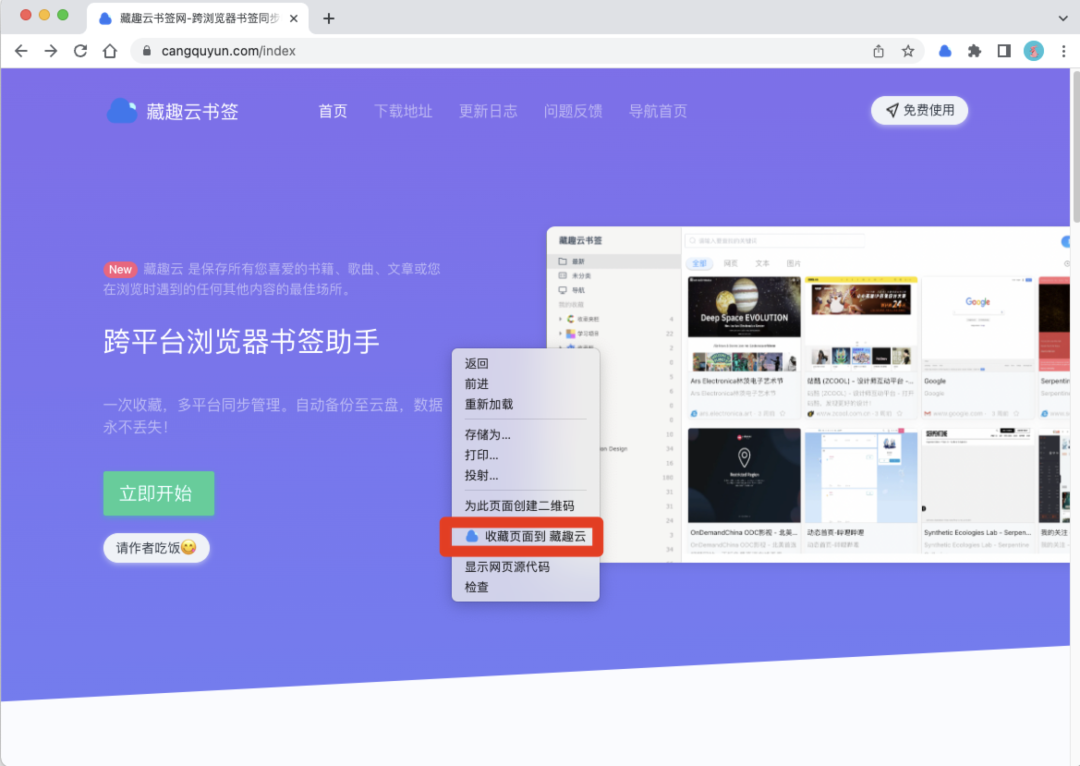Expand the 学习 folder in the preview sidebar

tap(560, 334)
